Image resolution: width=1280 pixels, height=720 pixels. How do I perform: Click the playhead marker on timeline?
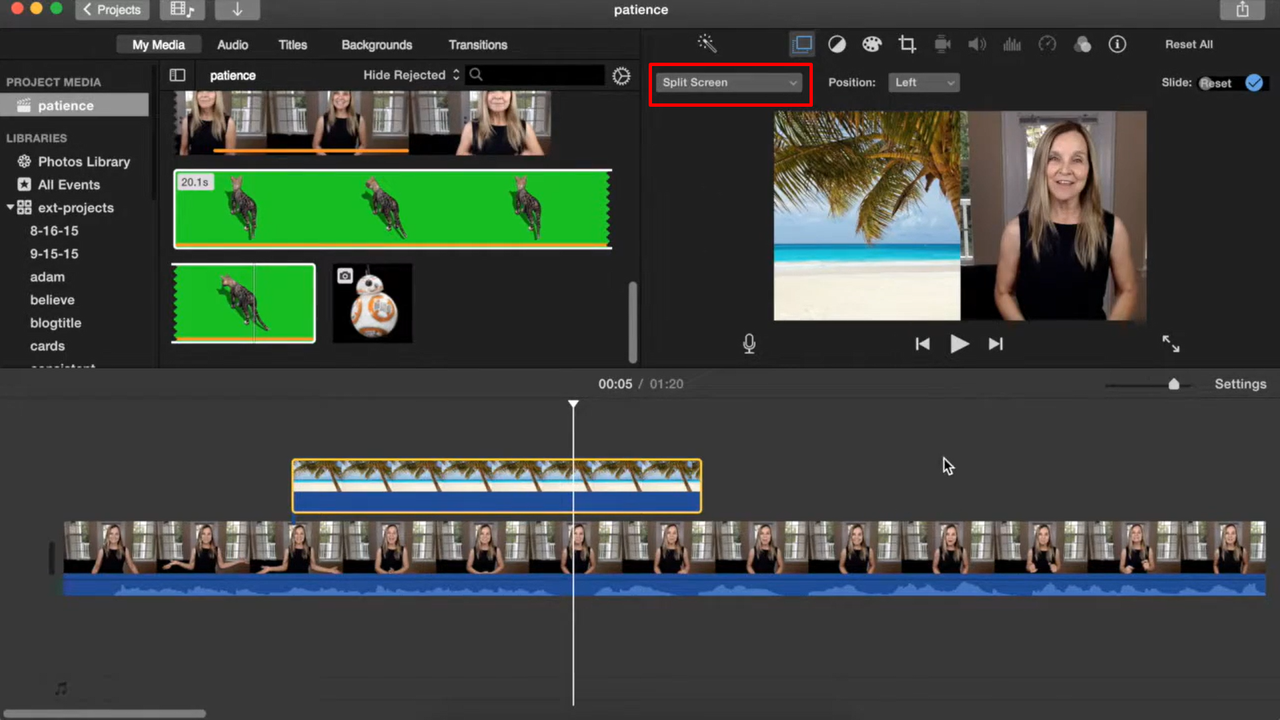(573, 404)
